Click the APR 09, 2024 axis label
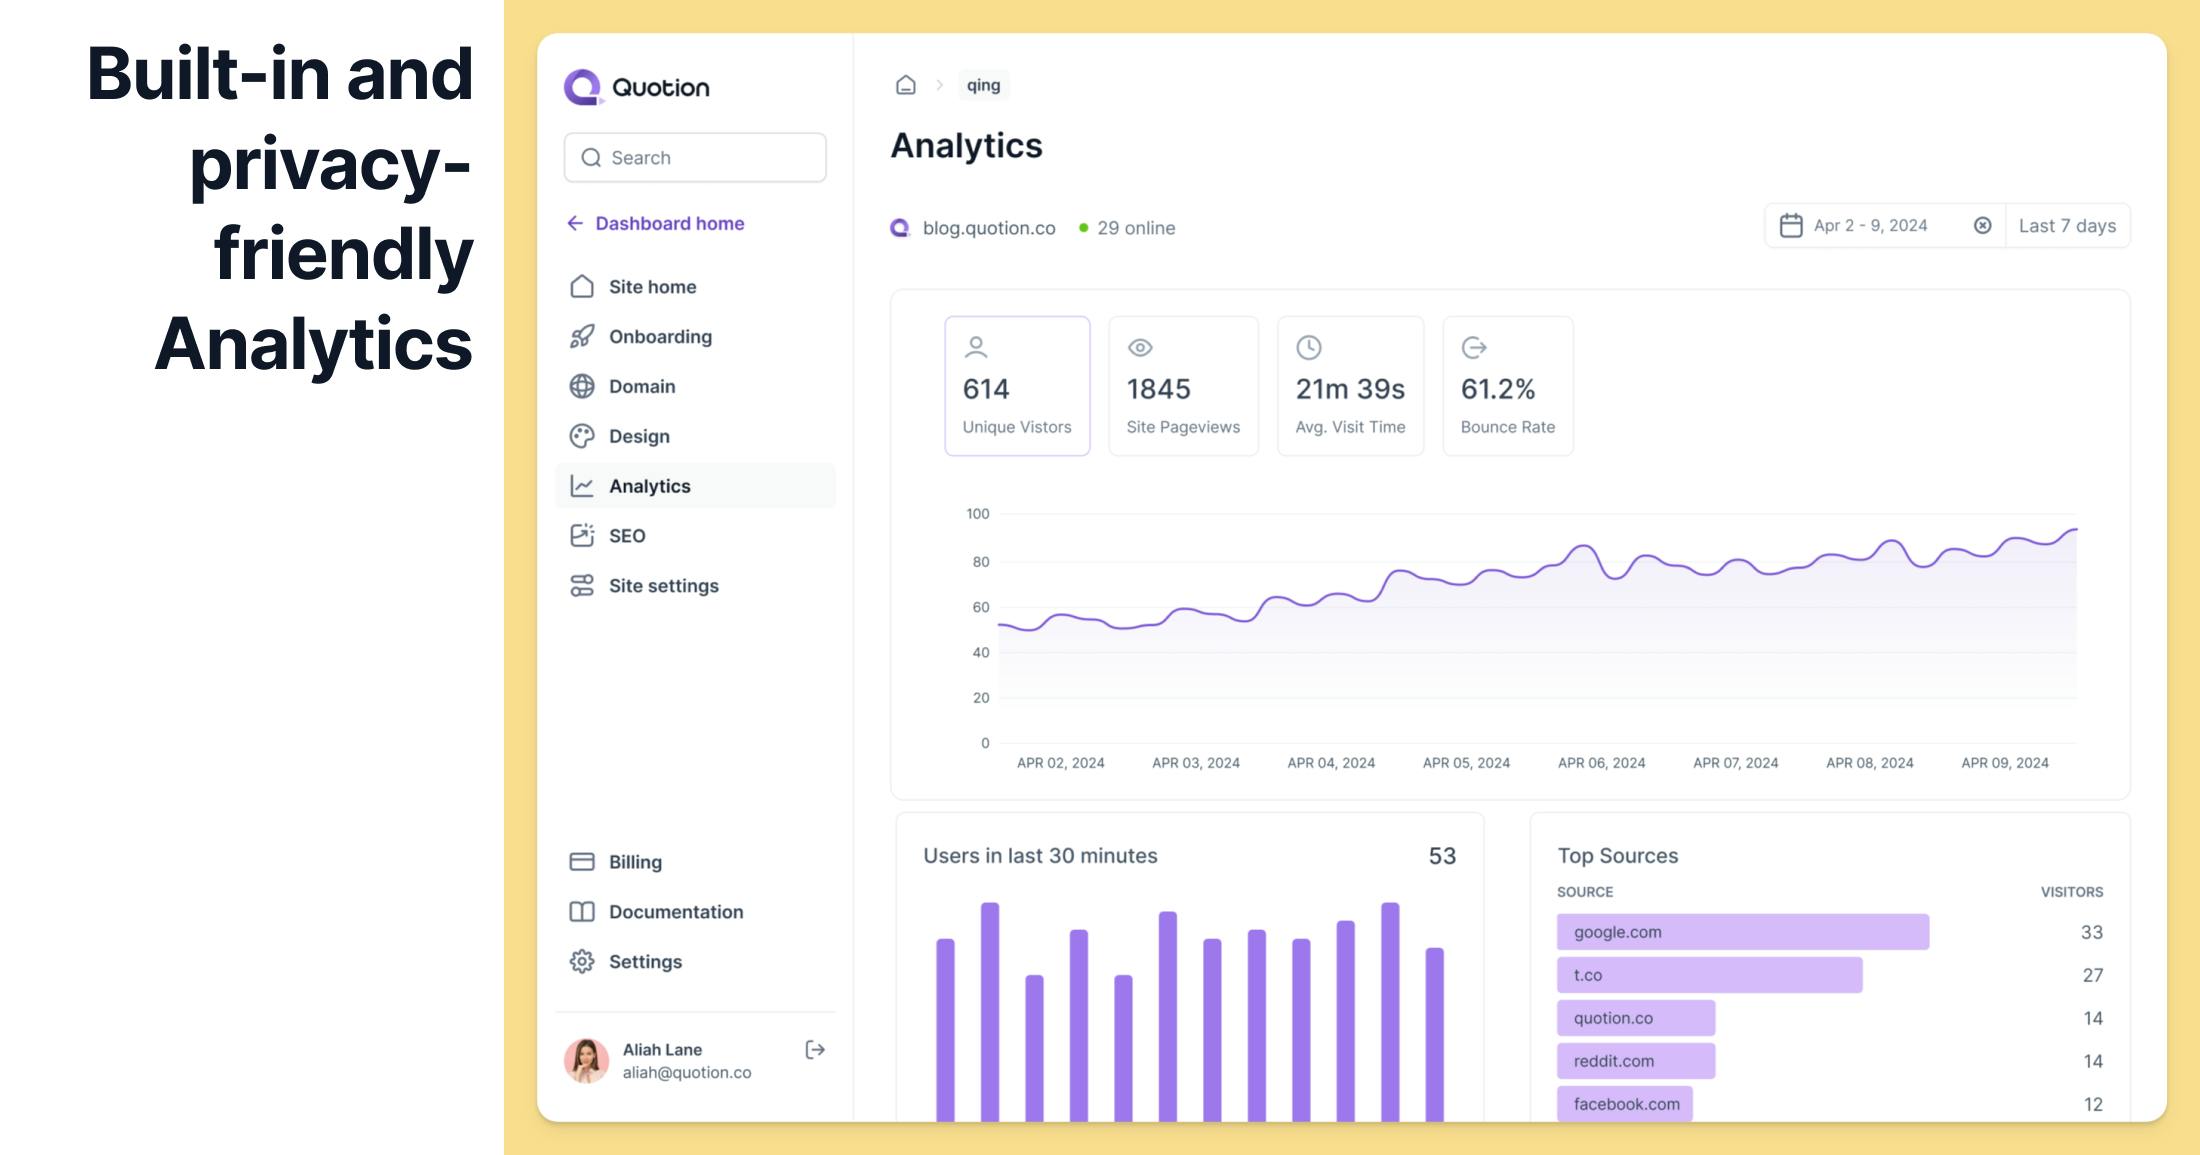2200x1155 pixels. point(2005,763)
